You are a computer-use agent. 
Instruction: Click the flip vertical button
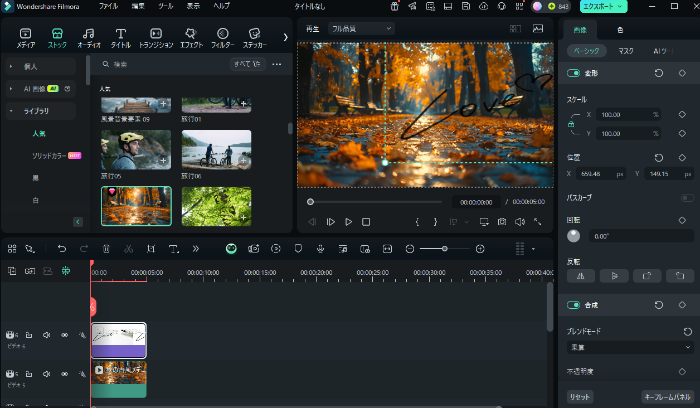click(x=614, y=276)
